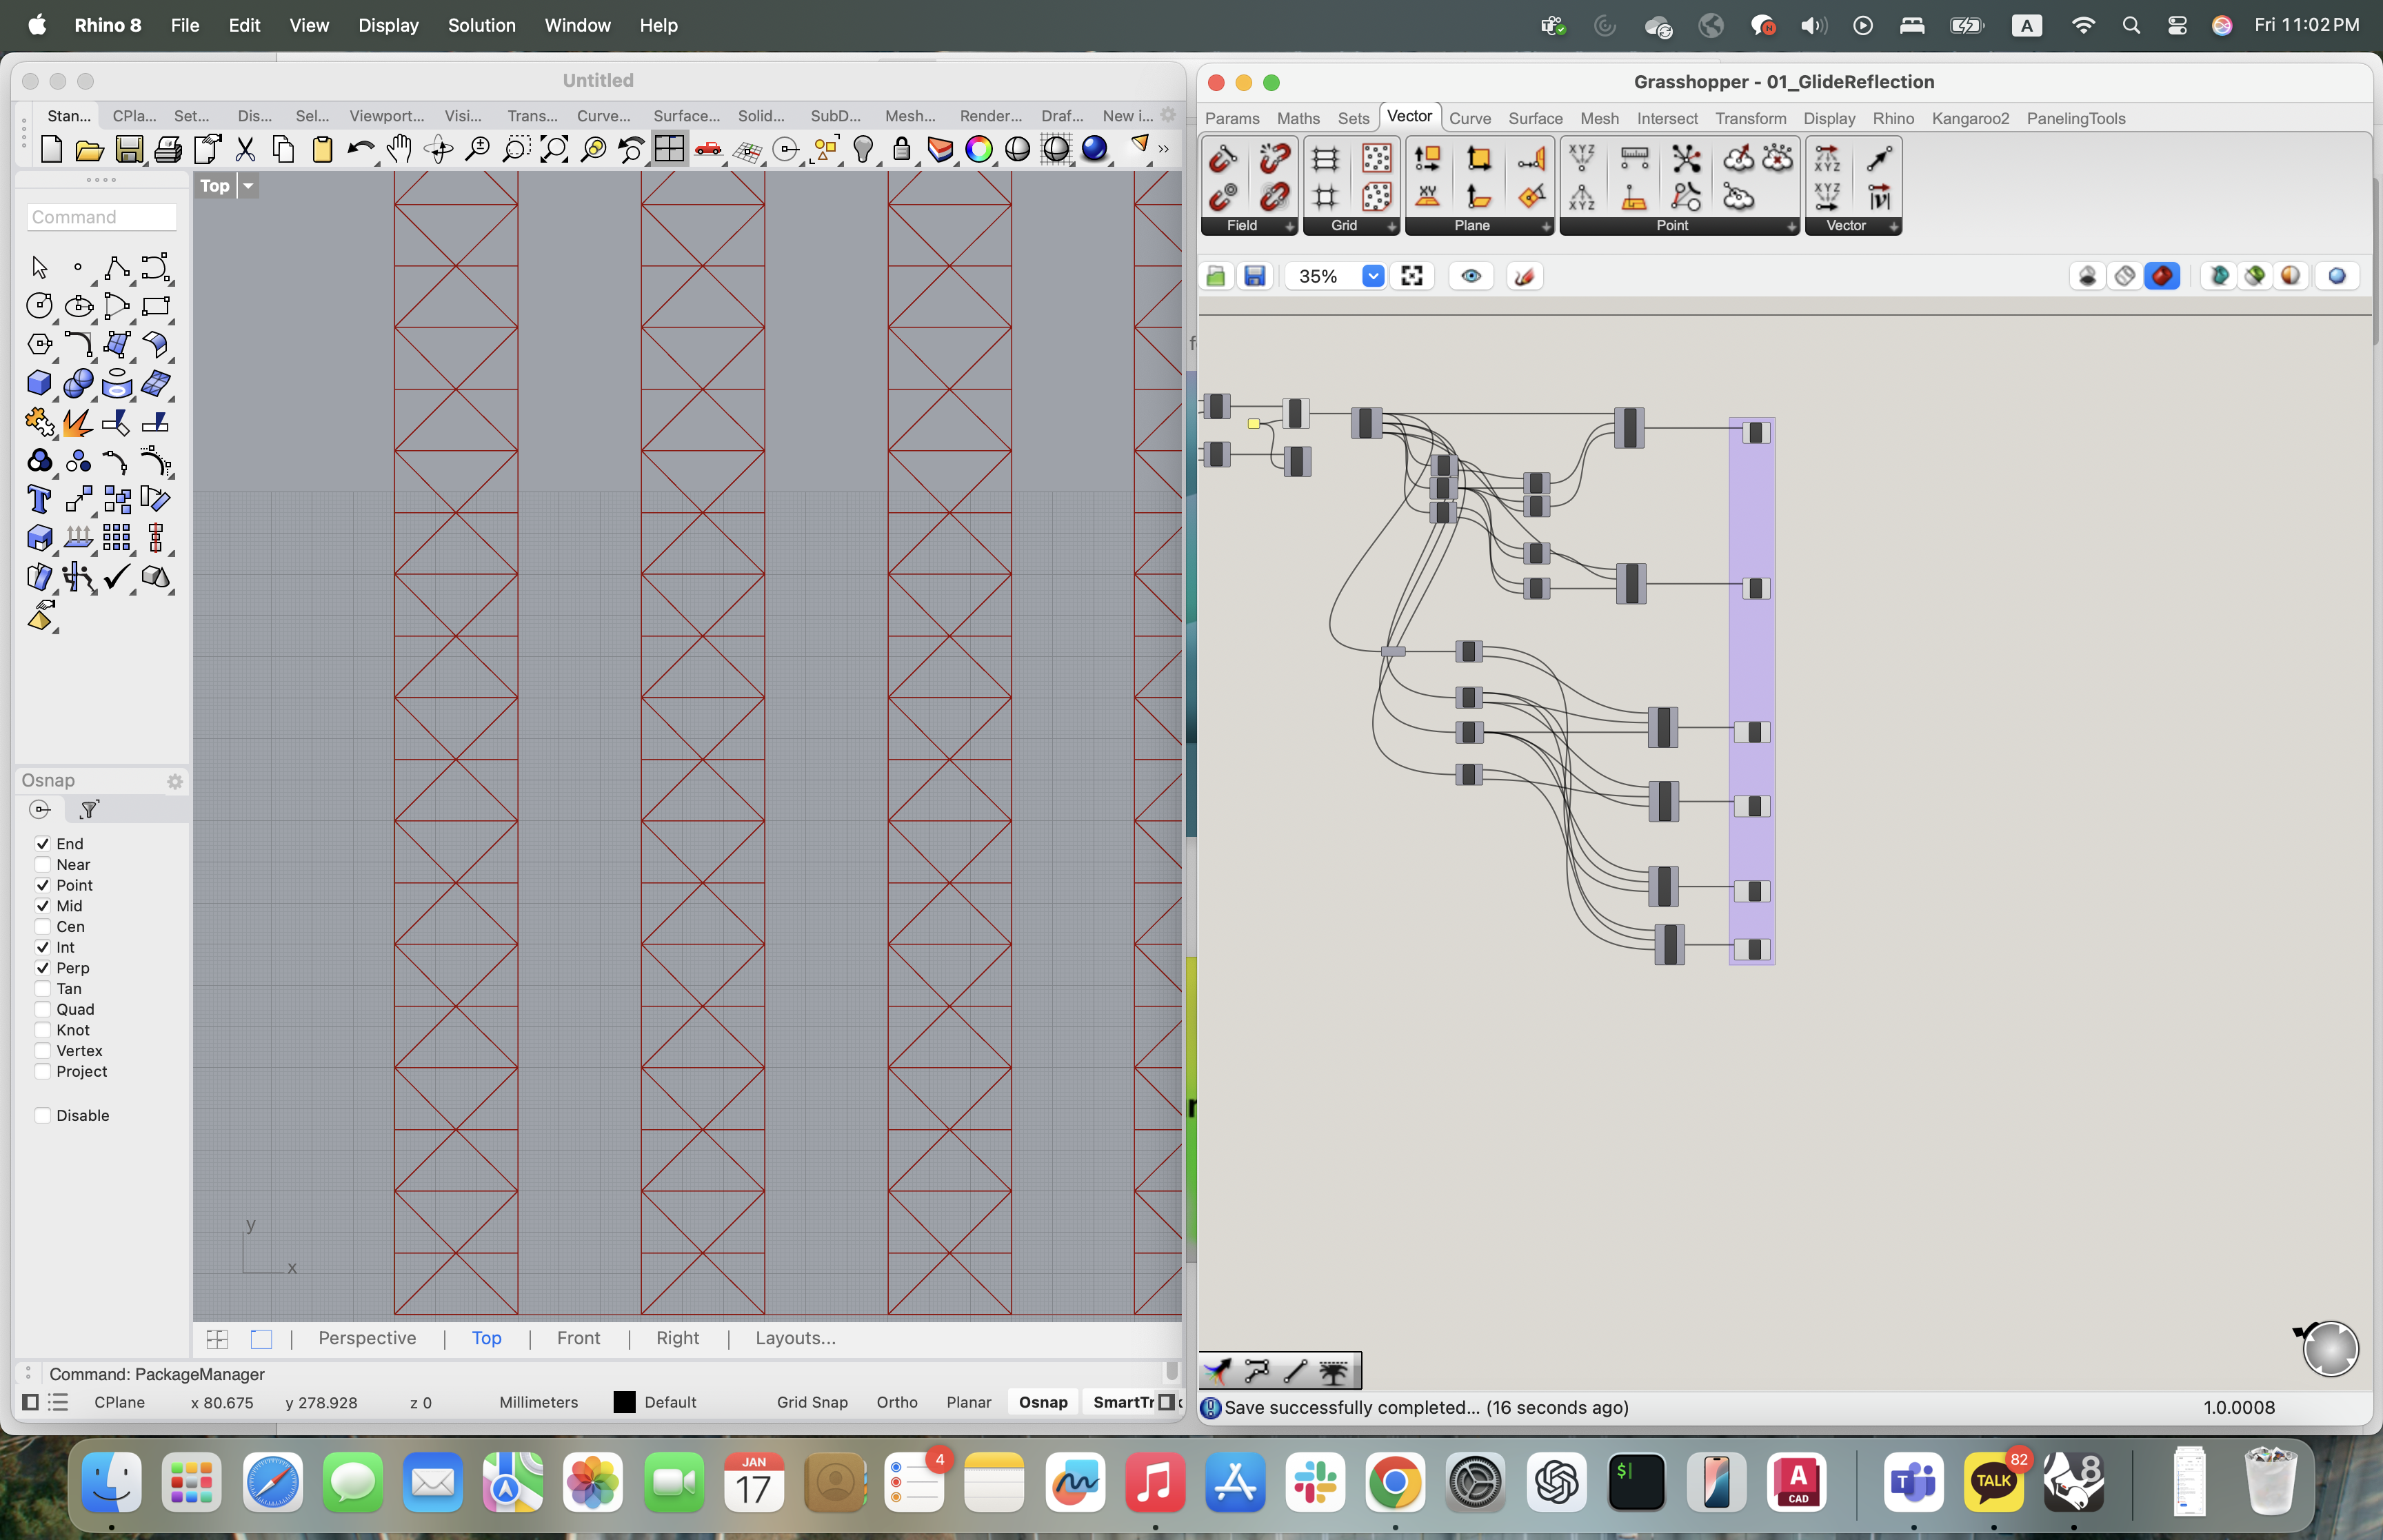The image size is (2383, 1540).
Task: Click the Grasshopper zoom extents icon
Action: point(1411,276)
